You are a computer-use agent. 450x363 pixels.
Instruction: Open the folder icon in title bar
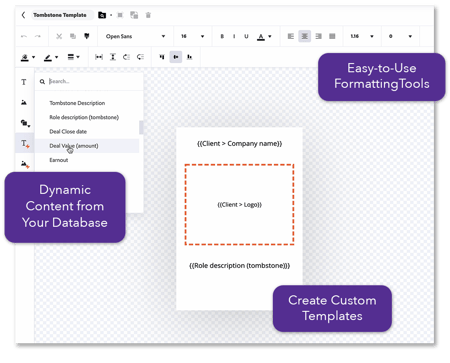point(102,15)
